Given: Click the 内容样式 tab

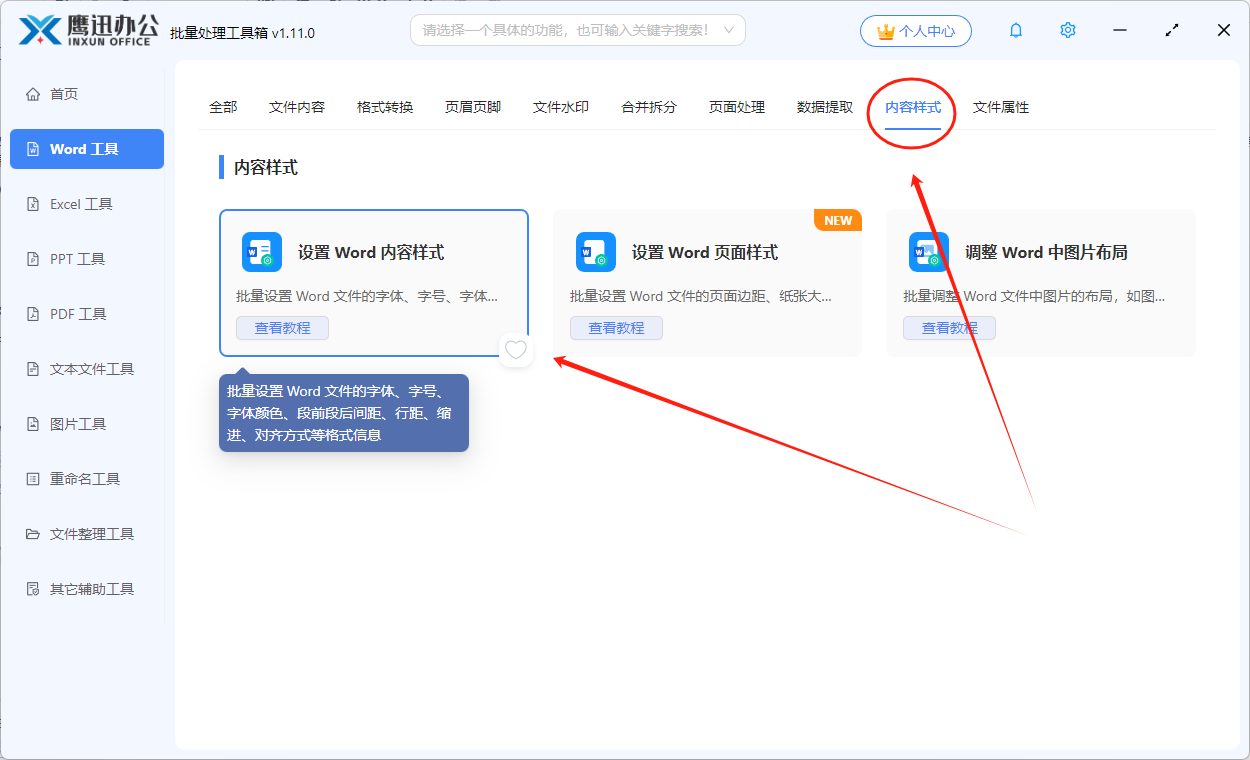Looking at the screenshot, I should click(x=913, y=107).
